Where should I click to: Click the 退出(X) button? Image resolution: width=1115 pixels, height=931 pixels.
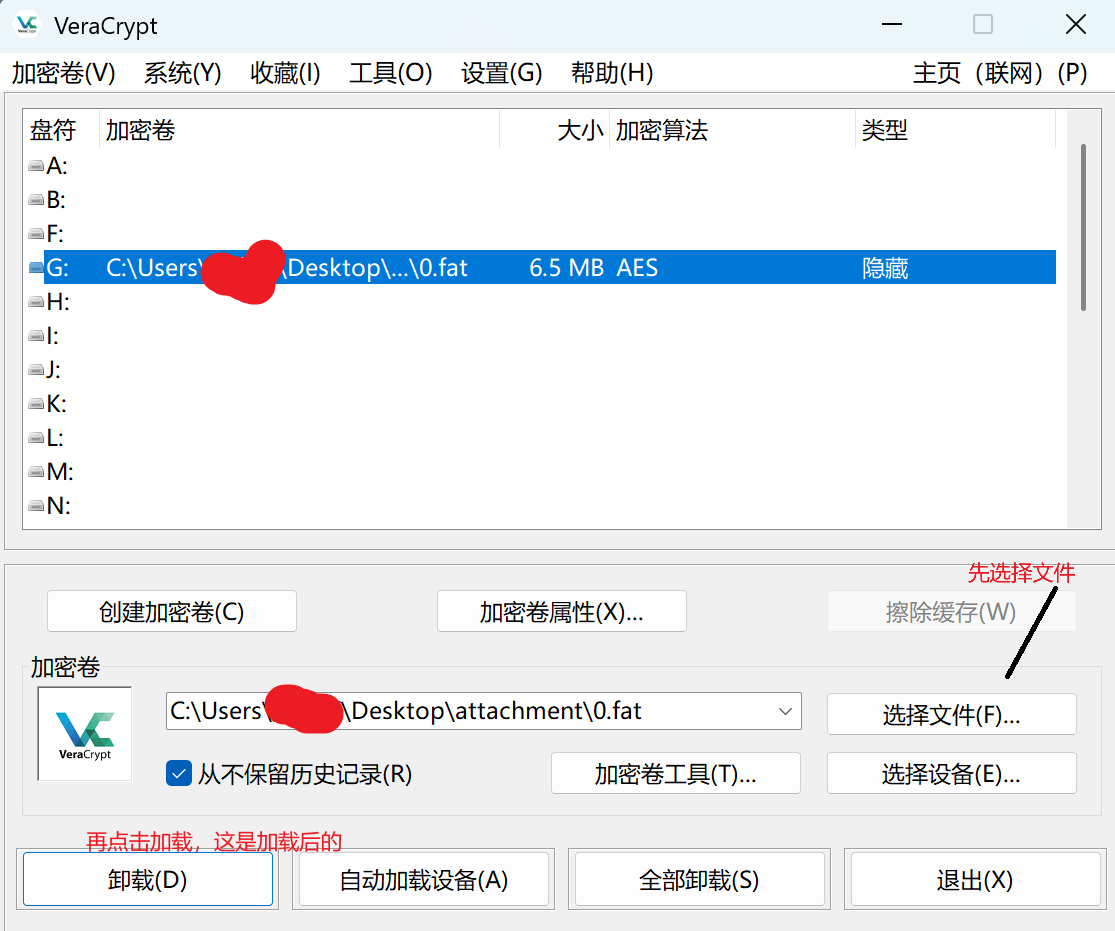pos(975,880)
